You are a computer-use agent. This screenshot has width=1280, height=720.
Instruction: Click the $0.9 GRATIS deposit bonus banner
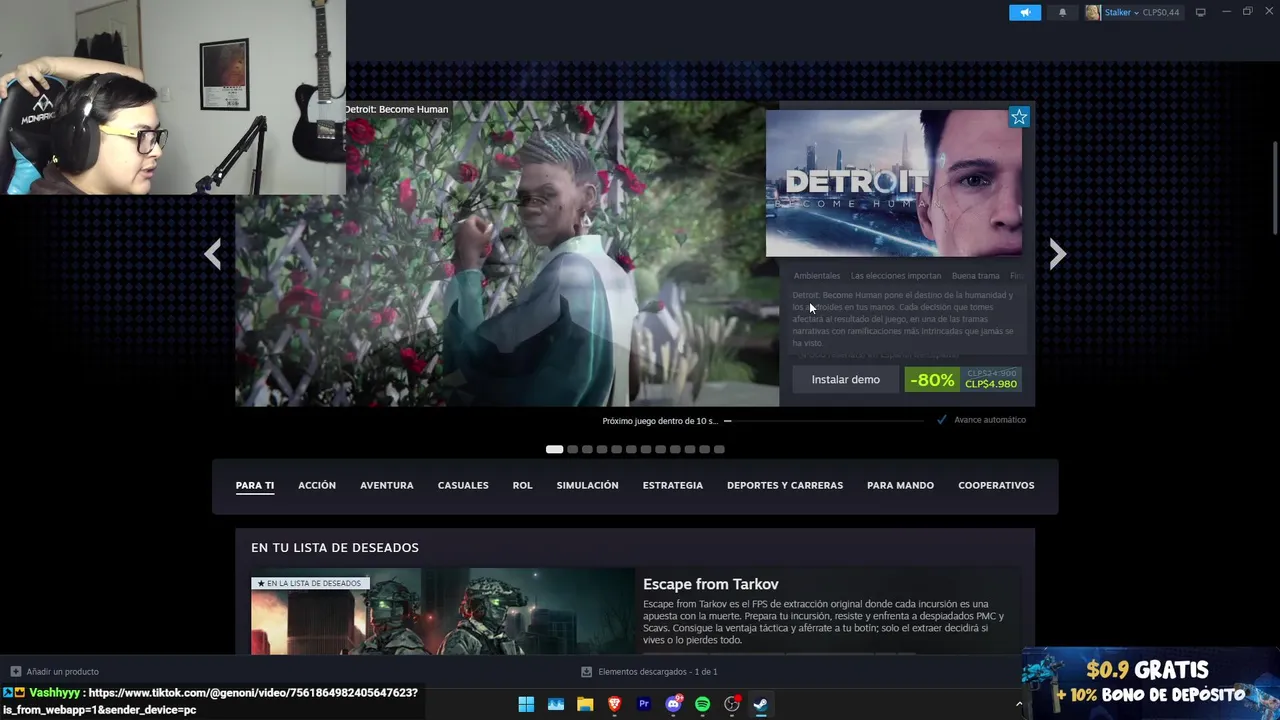point(1151,683)
